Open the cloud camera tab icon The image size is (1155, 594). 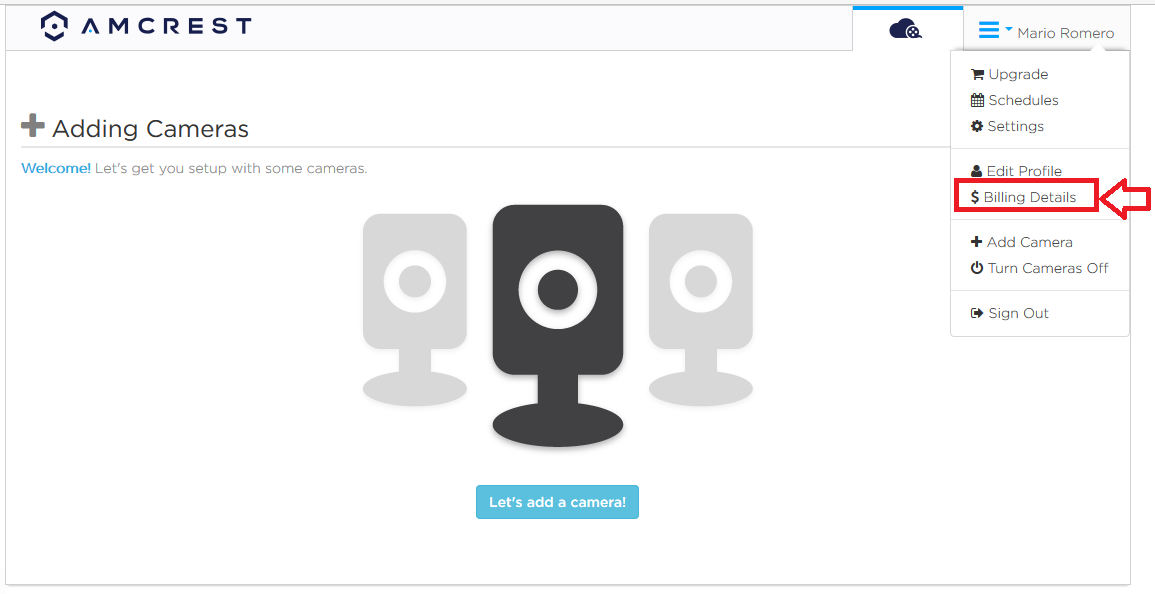pos(905,29)
